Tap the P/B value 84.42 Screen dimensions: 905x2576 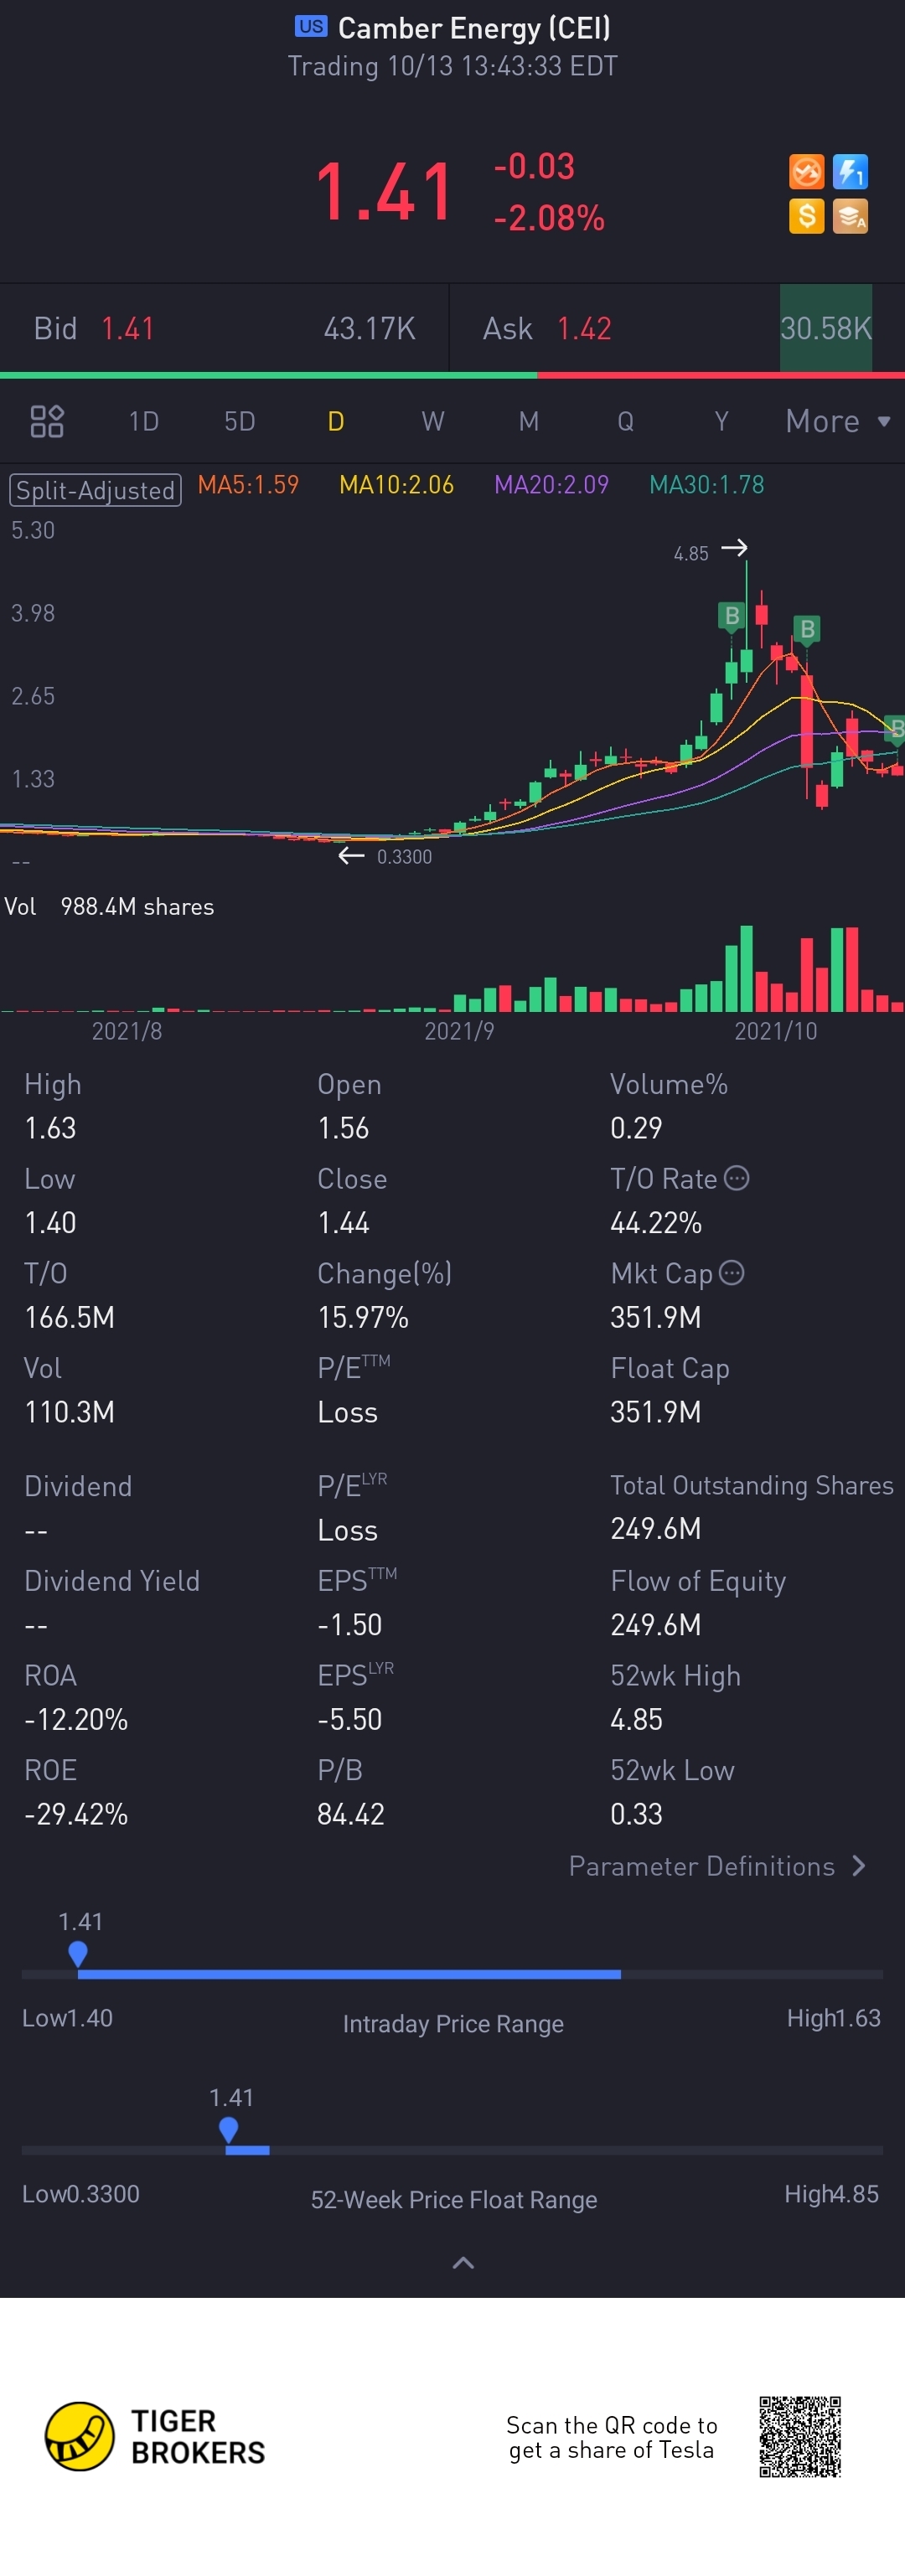point(351,1815)
